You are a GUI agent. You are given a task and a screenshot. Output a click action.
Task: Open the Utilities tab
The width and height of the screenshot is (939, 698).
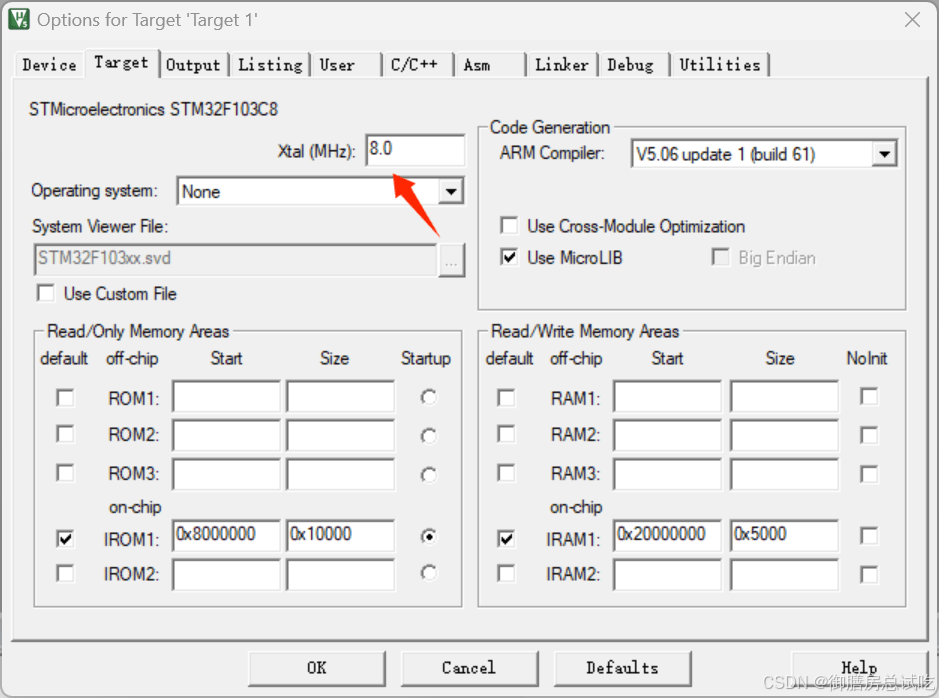[x=720, y=65]
